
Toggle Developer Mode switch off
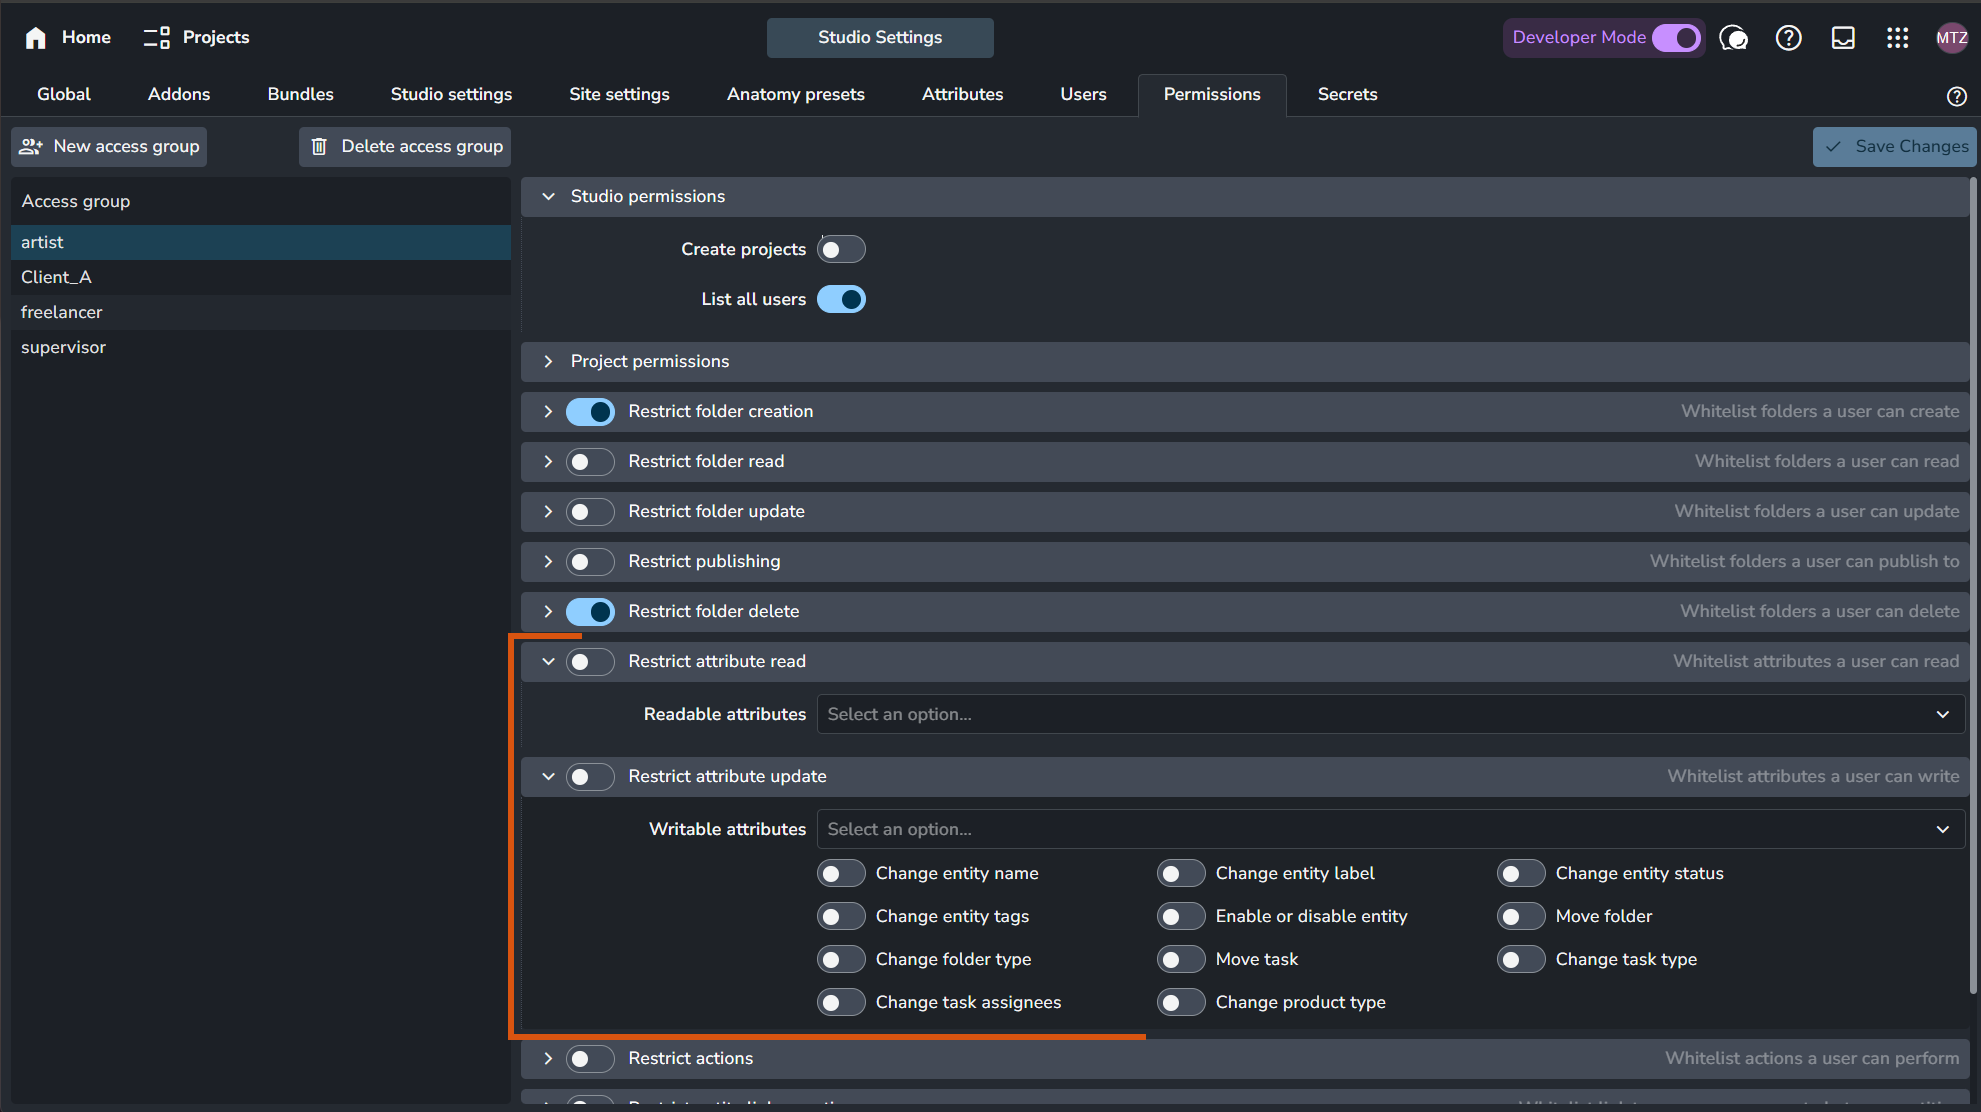[x=1676, y=38]
